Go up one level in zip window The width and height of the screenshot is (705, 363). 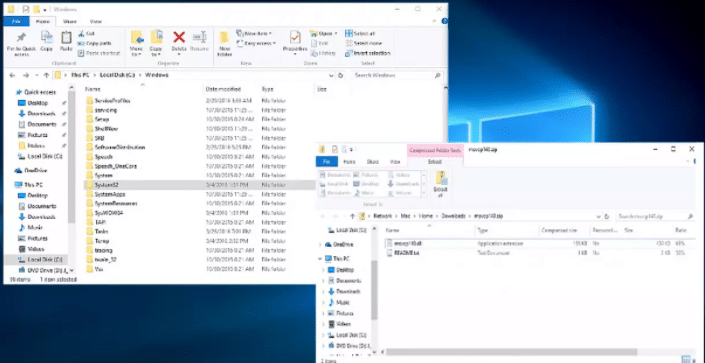click(x=352, y=216)
